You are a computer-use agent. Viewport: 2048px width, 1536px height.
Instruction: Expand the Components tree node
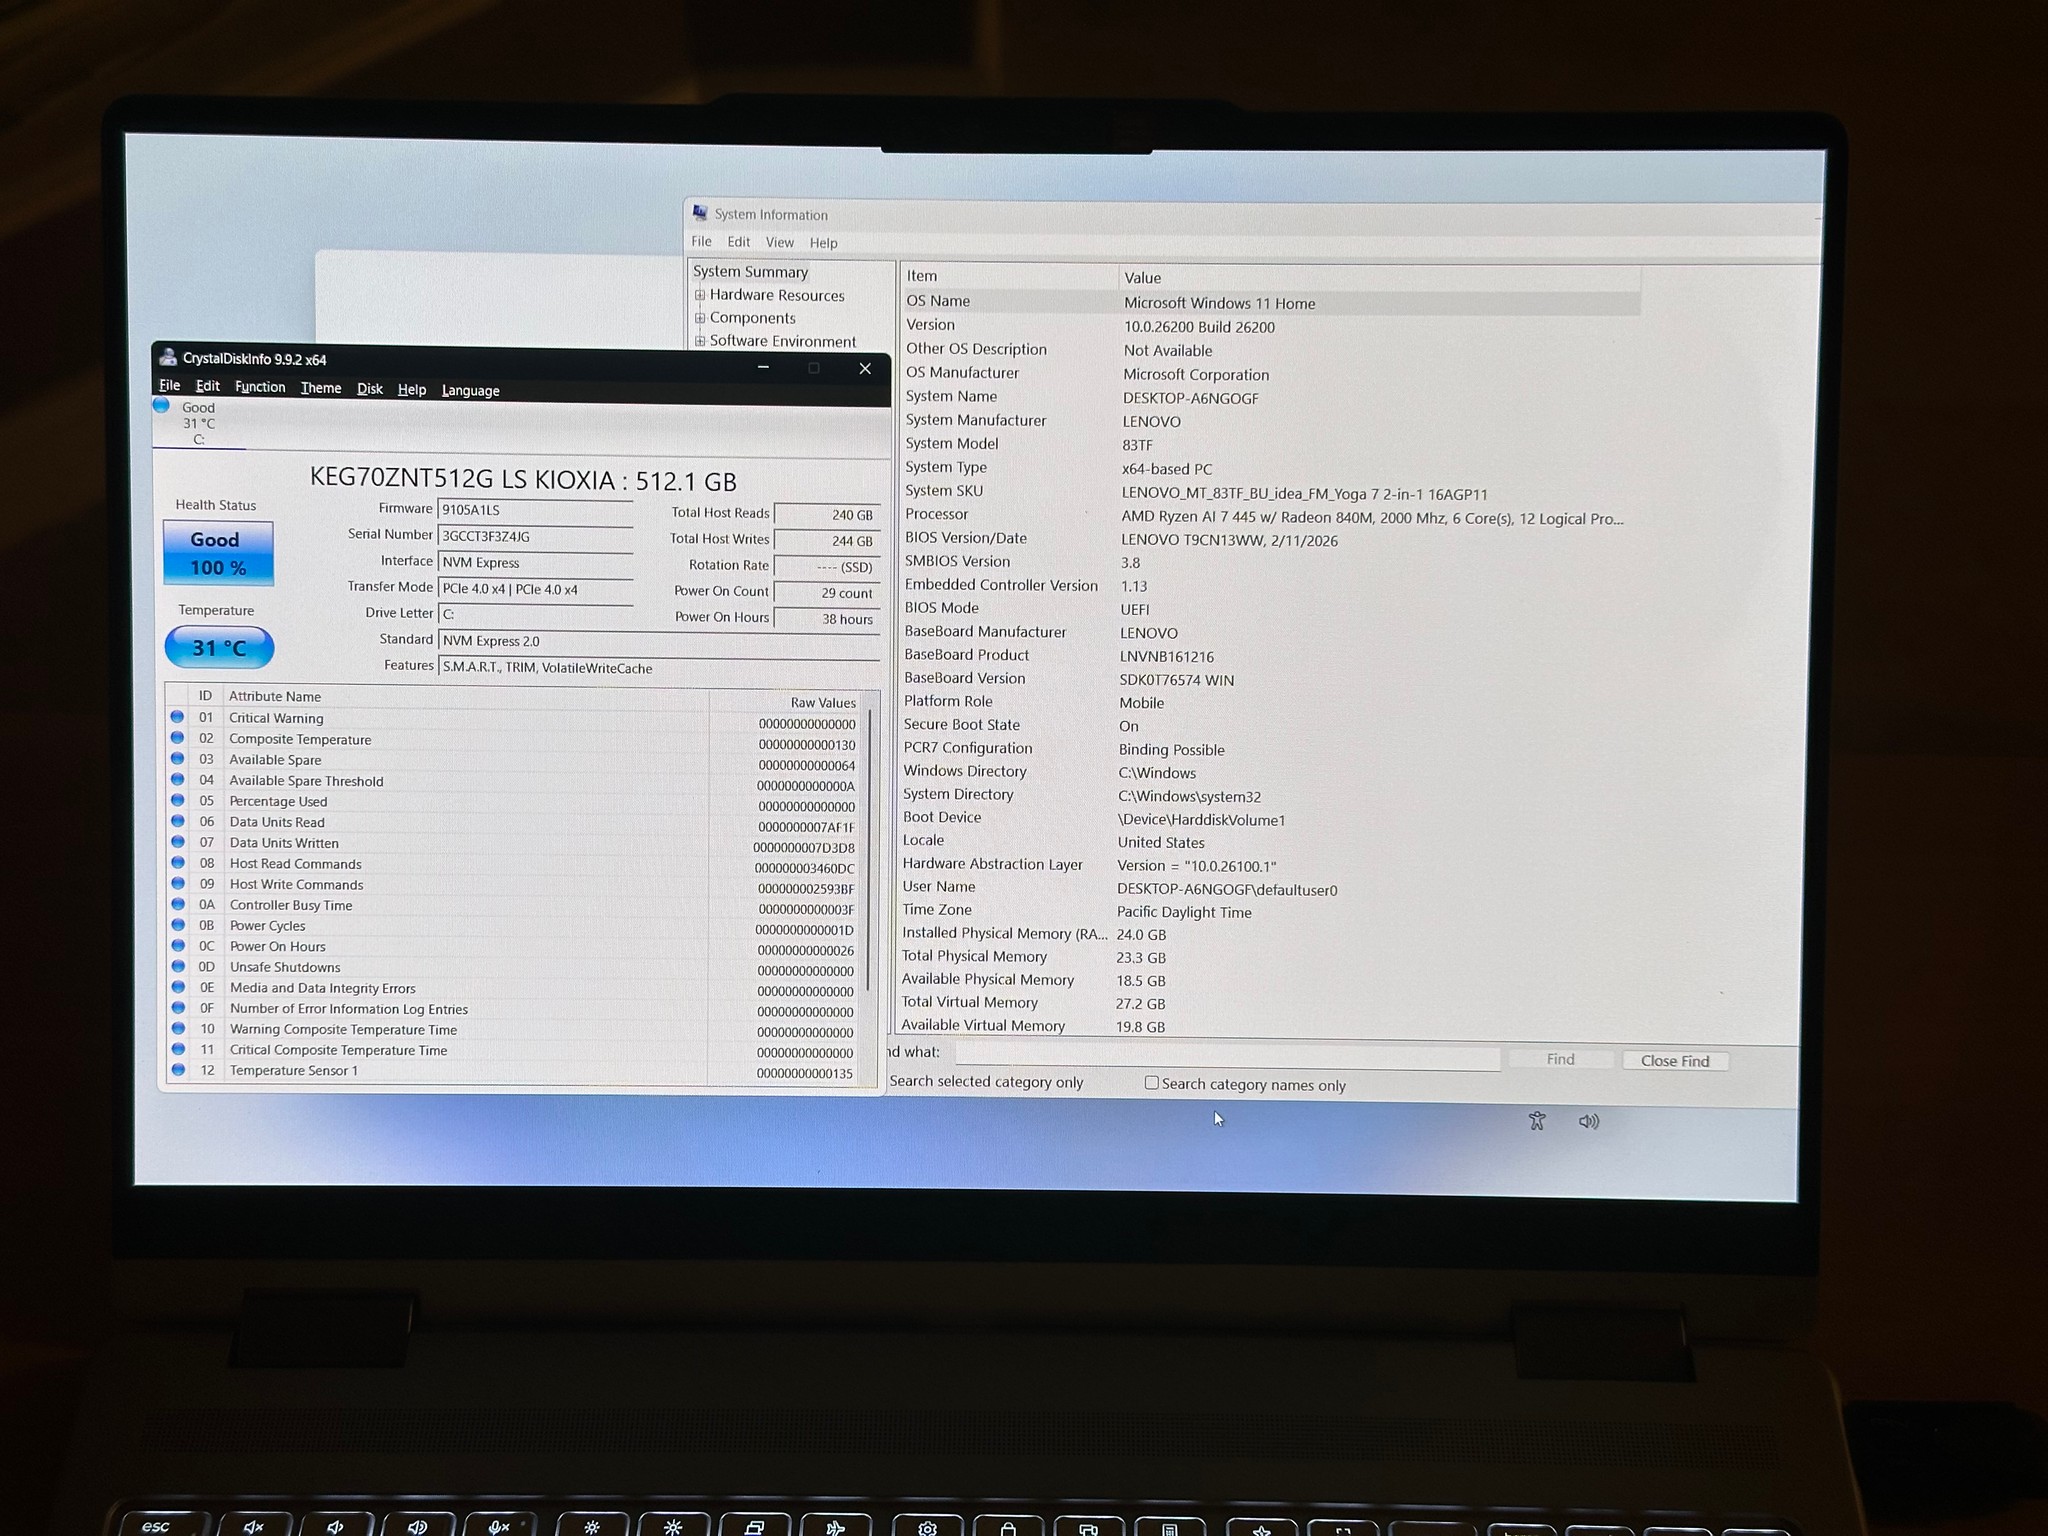pyautogui.click(x=700, y=318)
